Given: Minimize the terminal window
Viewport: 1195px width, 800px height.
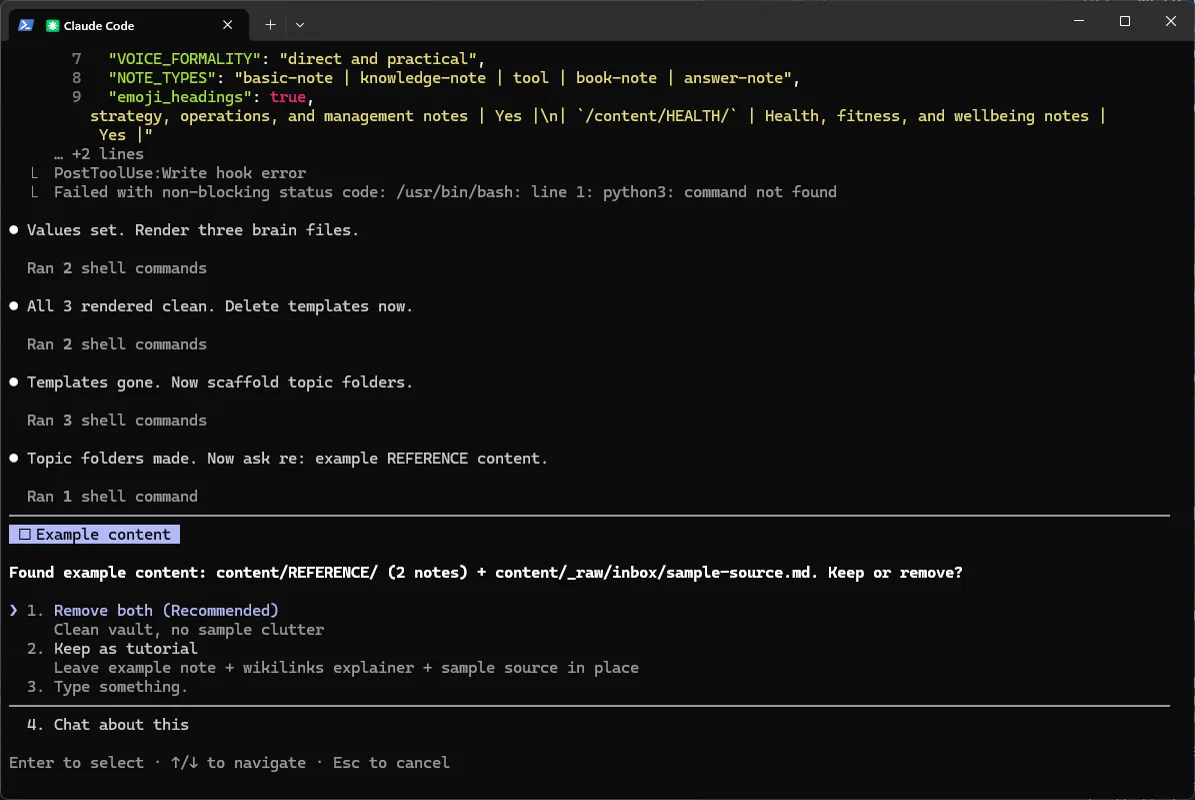Looking at the screenshot, I should click(x=1078, y=21).
